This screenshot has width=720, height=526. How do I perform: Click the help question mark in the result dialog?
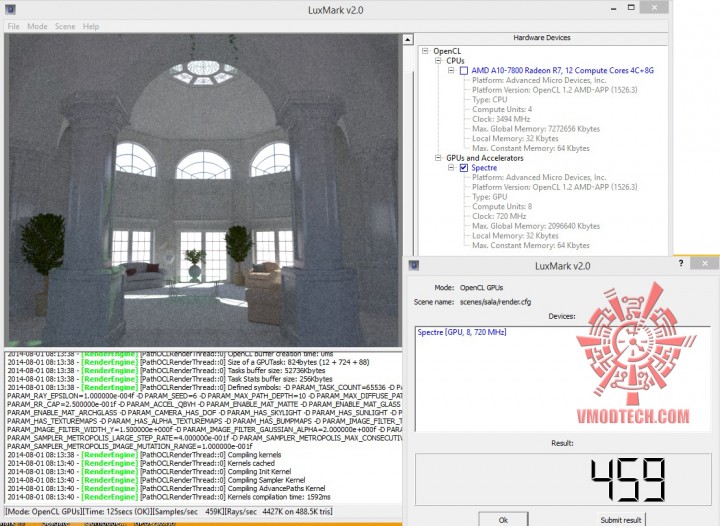click(x=681, y=263)
